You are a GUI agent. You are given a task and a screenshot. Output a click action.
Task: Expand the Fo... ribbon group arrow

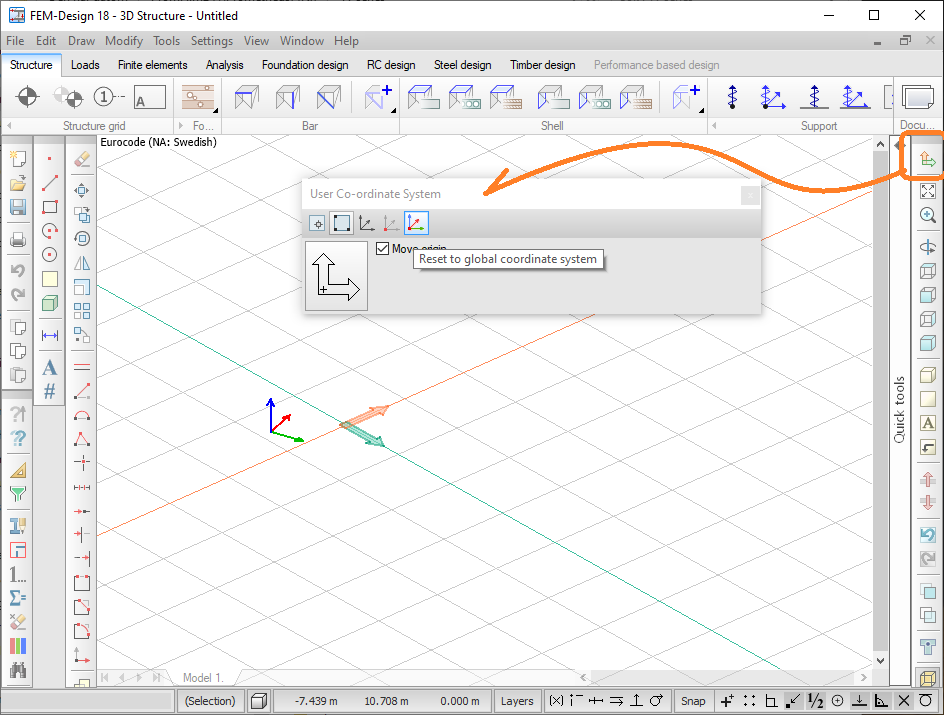pos(181,126)
